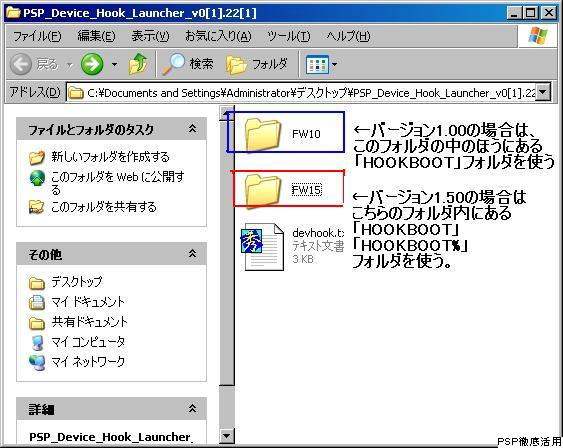This screenshot has width=563, height=448.
Task: Open the ツール(T) menu
Action: pos(289,36)
